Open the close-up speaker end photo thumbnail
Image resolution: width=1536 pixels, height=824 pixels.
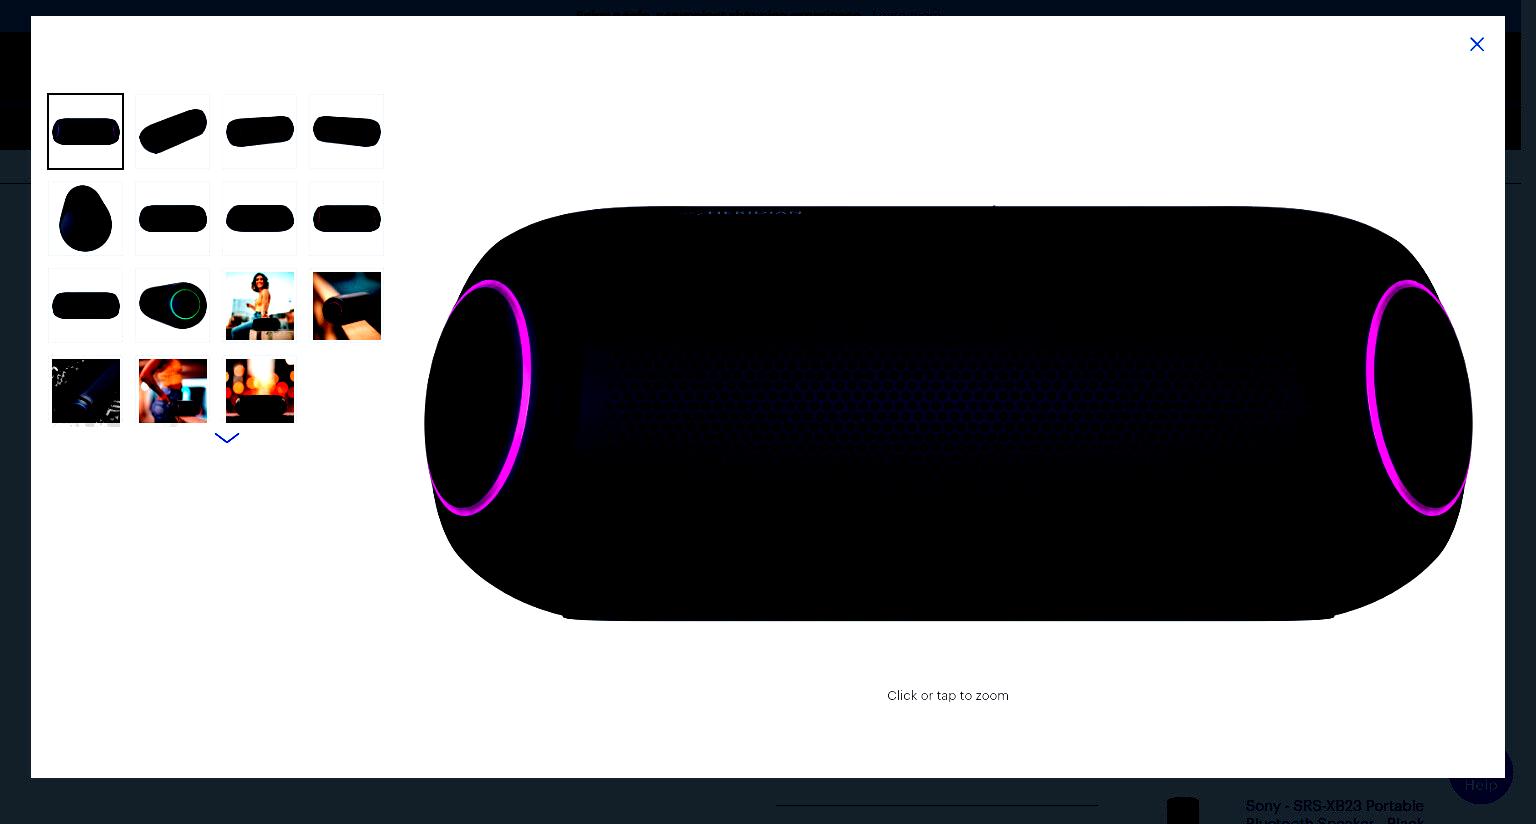coord(347,305)
